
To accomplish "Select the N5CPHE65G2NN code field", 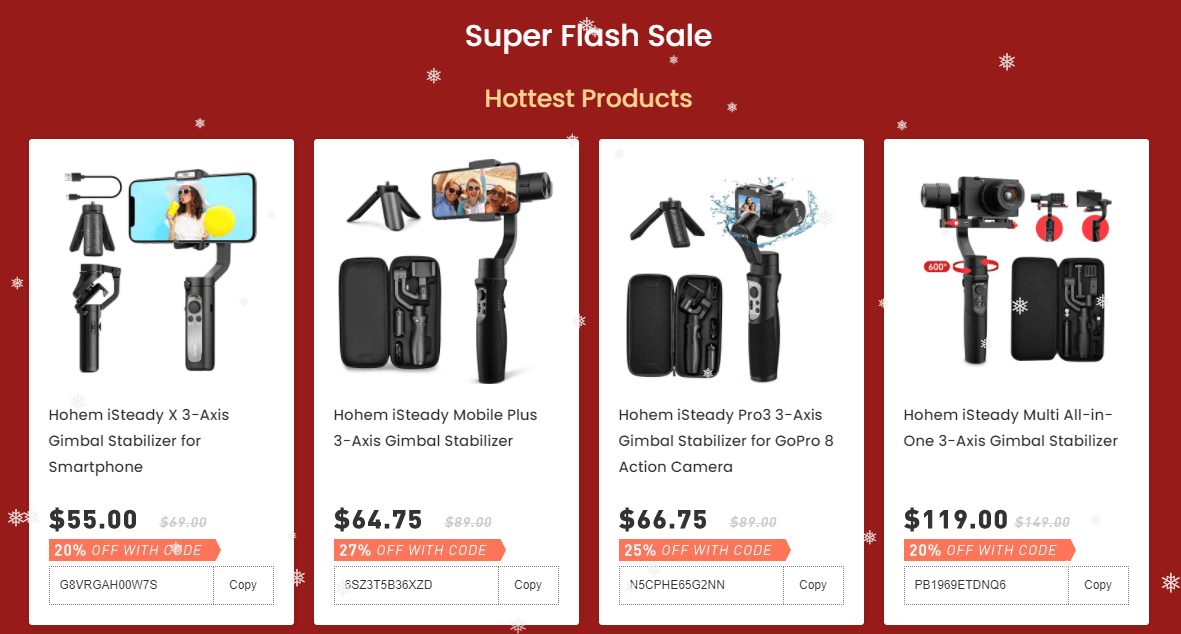I will 701,585.
